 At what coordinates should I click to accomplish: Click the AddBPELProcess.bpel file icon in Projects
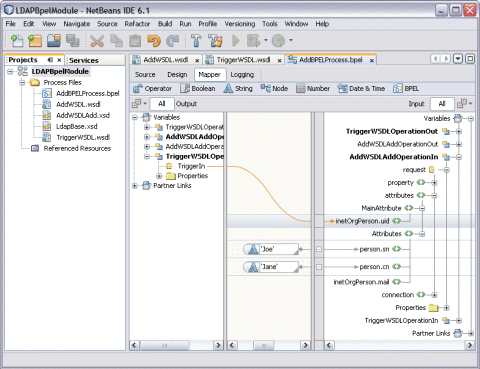point(47,93)
